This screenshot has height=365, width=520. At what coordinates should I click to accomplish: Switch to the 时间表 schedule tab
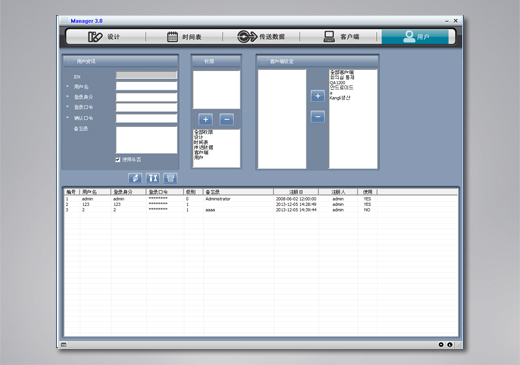point(184,37)
